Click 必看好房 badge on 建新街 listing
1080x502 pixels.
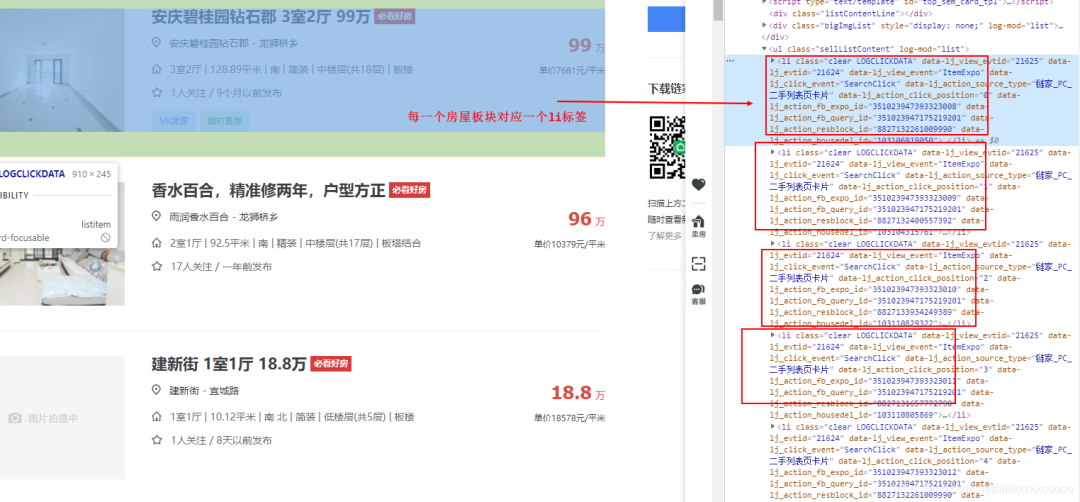331,364
